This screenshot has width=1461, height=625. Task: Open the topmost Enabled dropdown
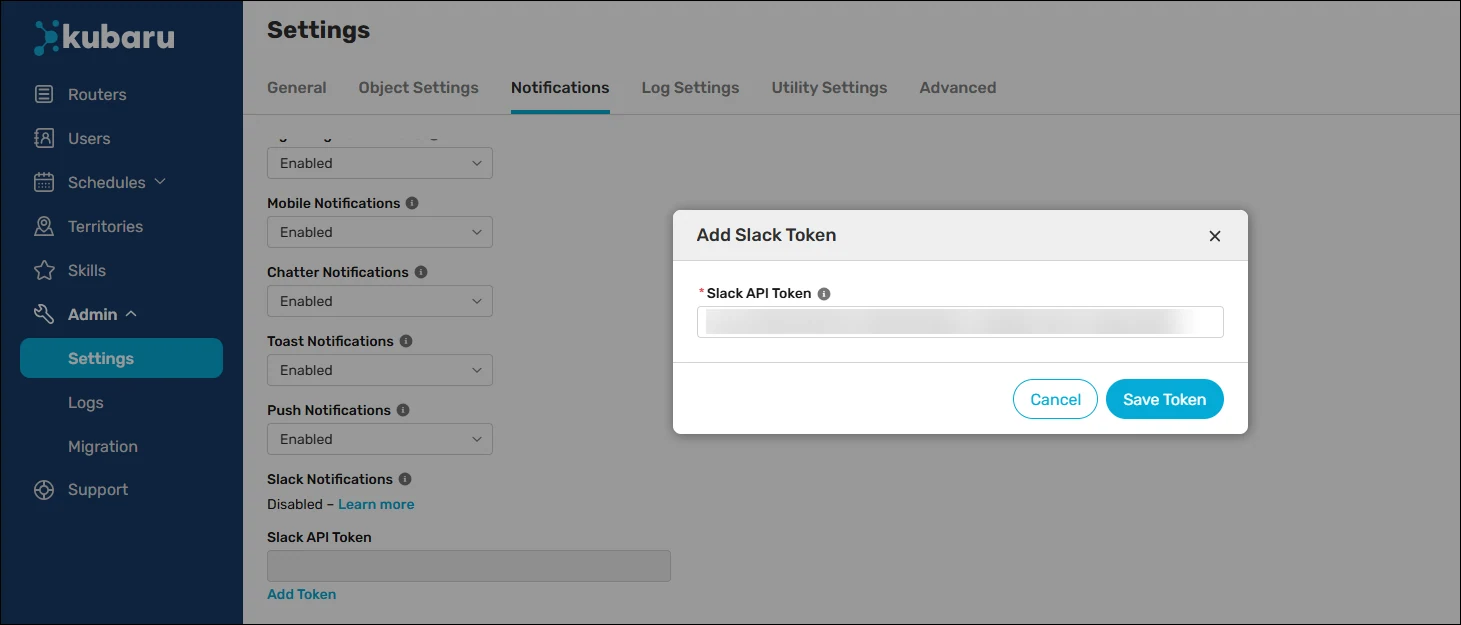[380, 163]
